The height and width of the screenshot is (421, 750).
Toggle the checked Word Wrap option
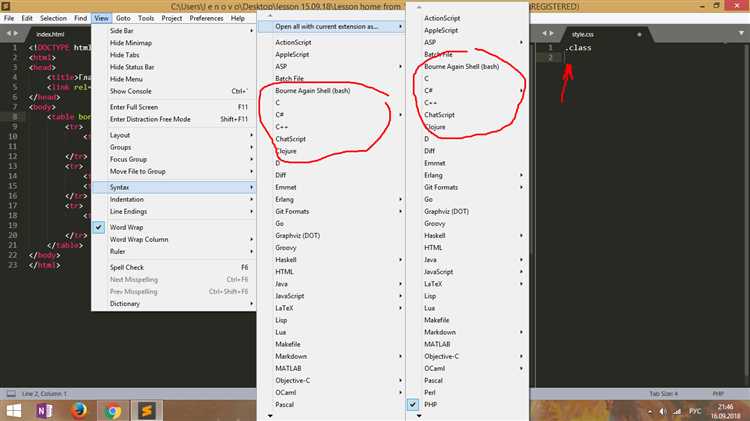pos(127,227)
